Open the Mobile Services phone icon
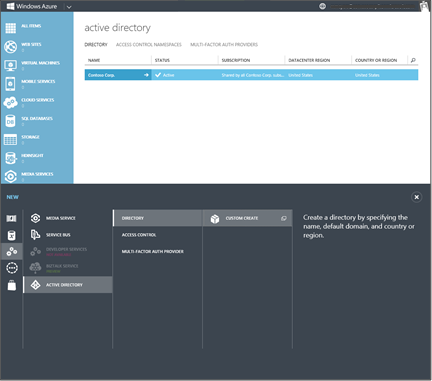Image resolution: width=432 pixels, height=381 pixels. click(10, 84)
